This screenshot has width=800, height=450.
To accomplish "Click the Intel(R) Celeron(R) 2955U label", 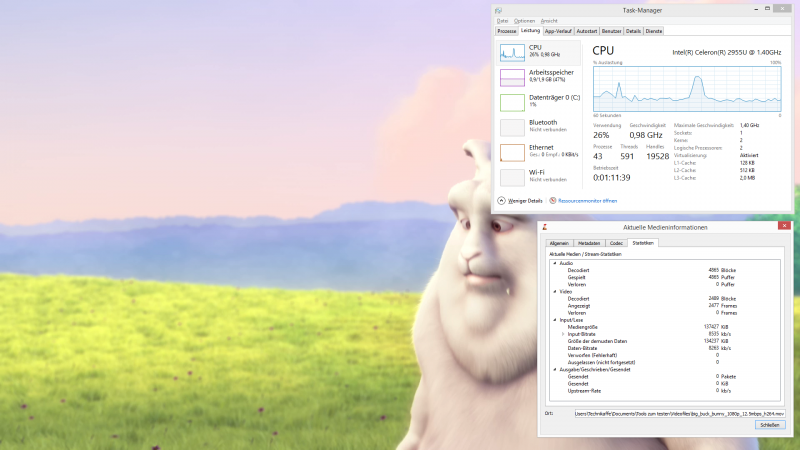I will (727, 52).
